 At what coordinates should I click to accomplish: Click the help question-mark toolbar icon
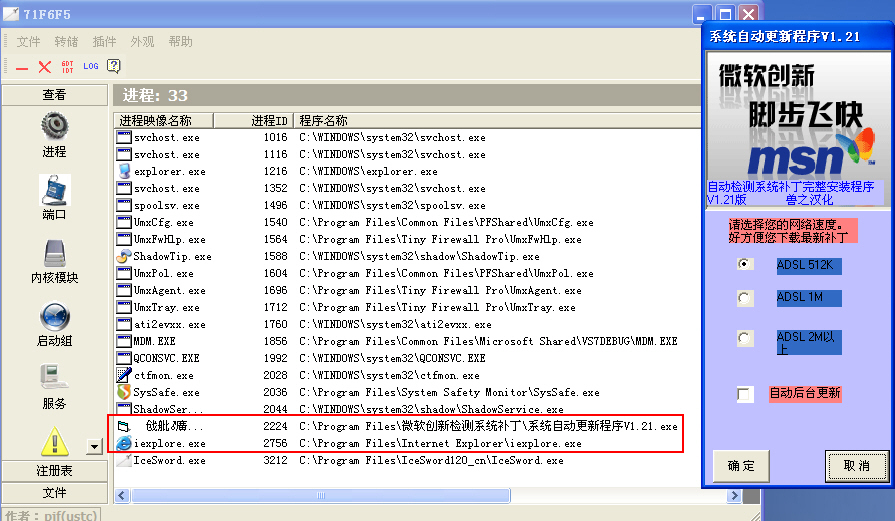tap(114, 66)
